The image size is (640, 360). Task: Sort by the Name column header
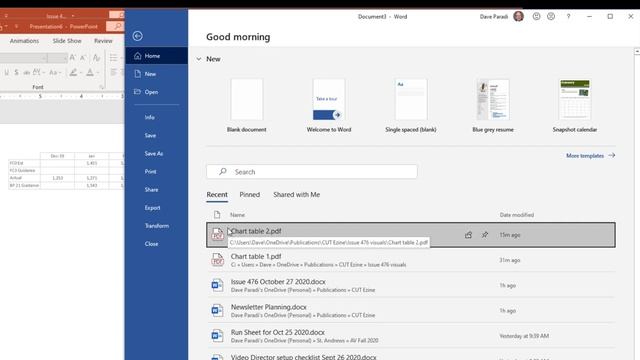pyautogui.click(x=237, y=215)
